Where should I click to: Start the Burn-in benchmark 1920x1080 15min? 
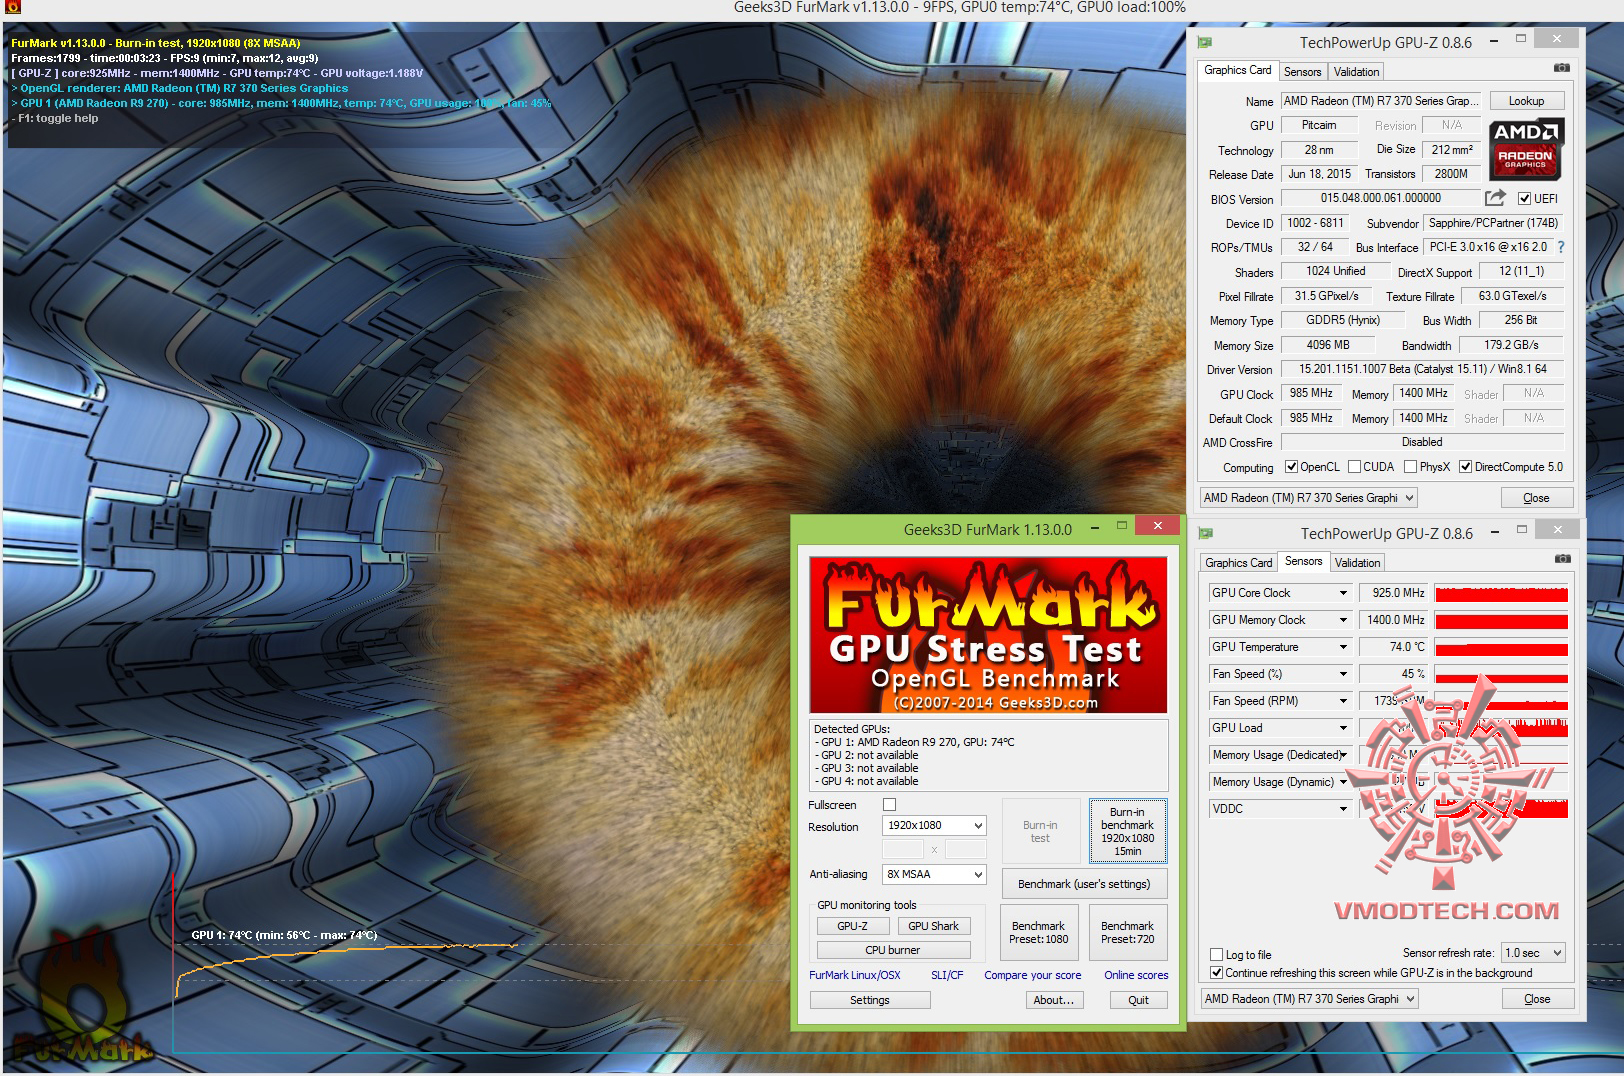coord(1127,831)
